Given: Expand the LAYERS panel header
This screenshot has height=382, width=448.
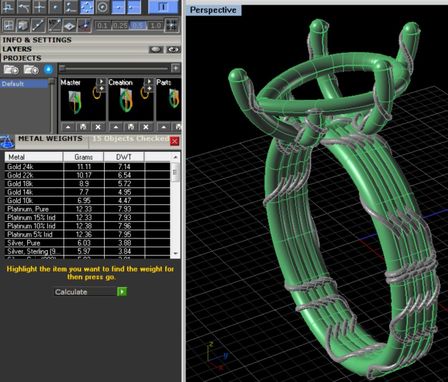Looking at the screenshot, I should click(x=17, y=49).
